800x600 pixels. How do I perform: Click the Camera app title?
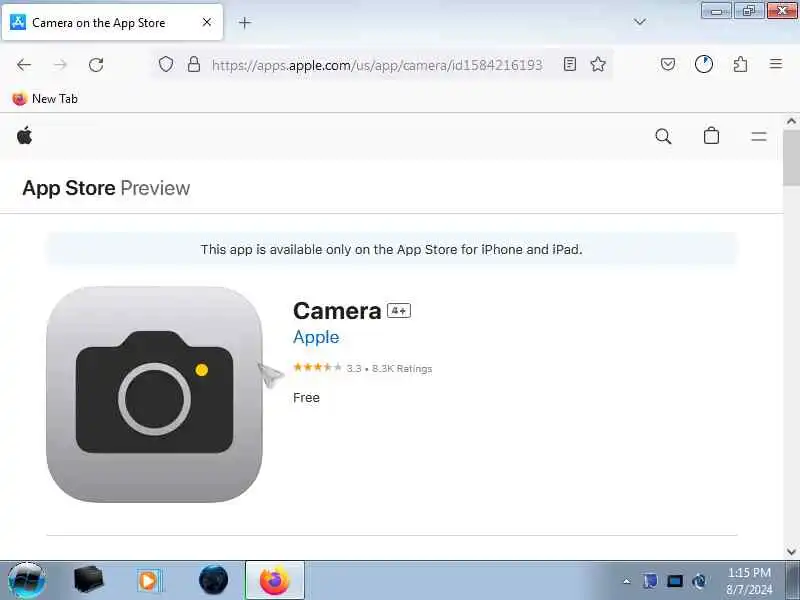pos(337,311)
